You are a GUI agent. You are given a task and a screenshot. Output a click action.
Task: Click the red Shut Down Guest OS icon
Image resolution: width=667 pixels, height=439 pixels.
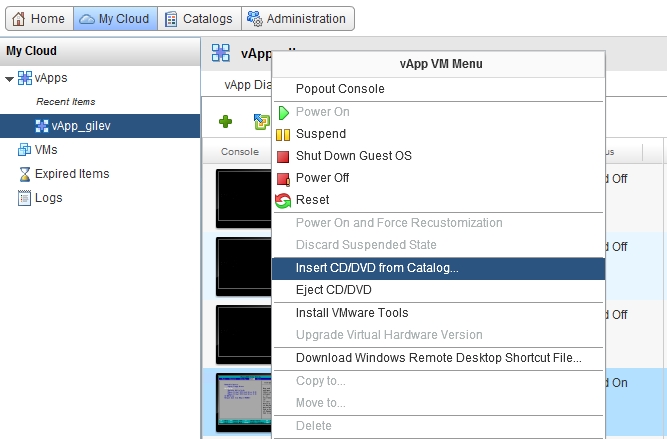pos(283,157)
